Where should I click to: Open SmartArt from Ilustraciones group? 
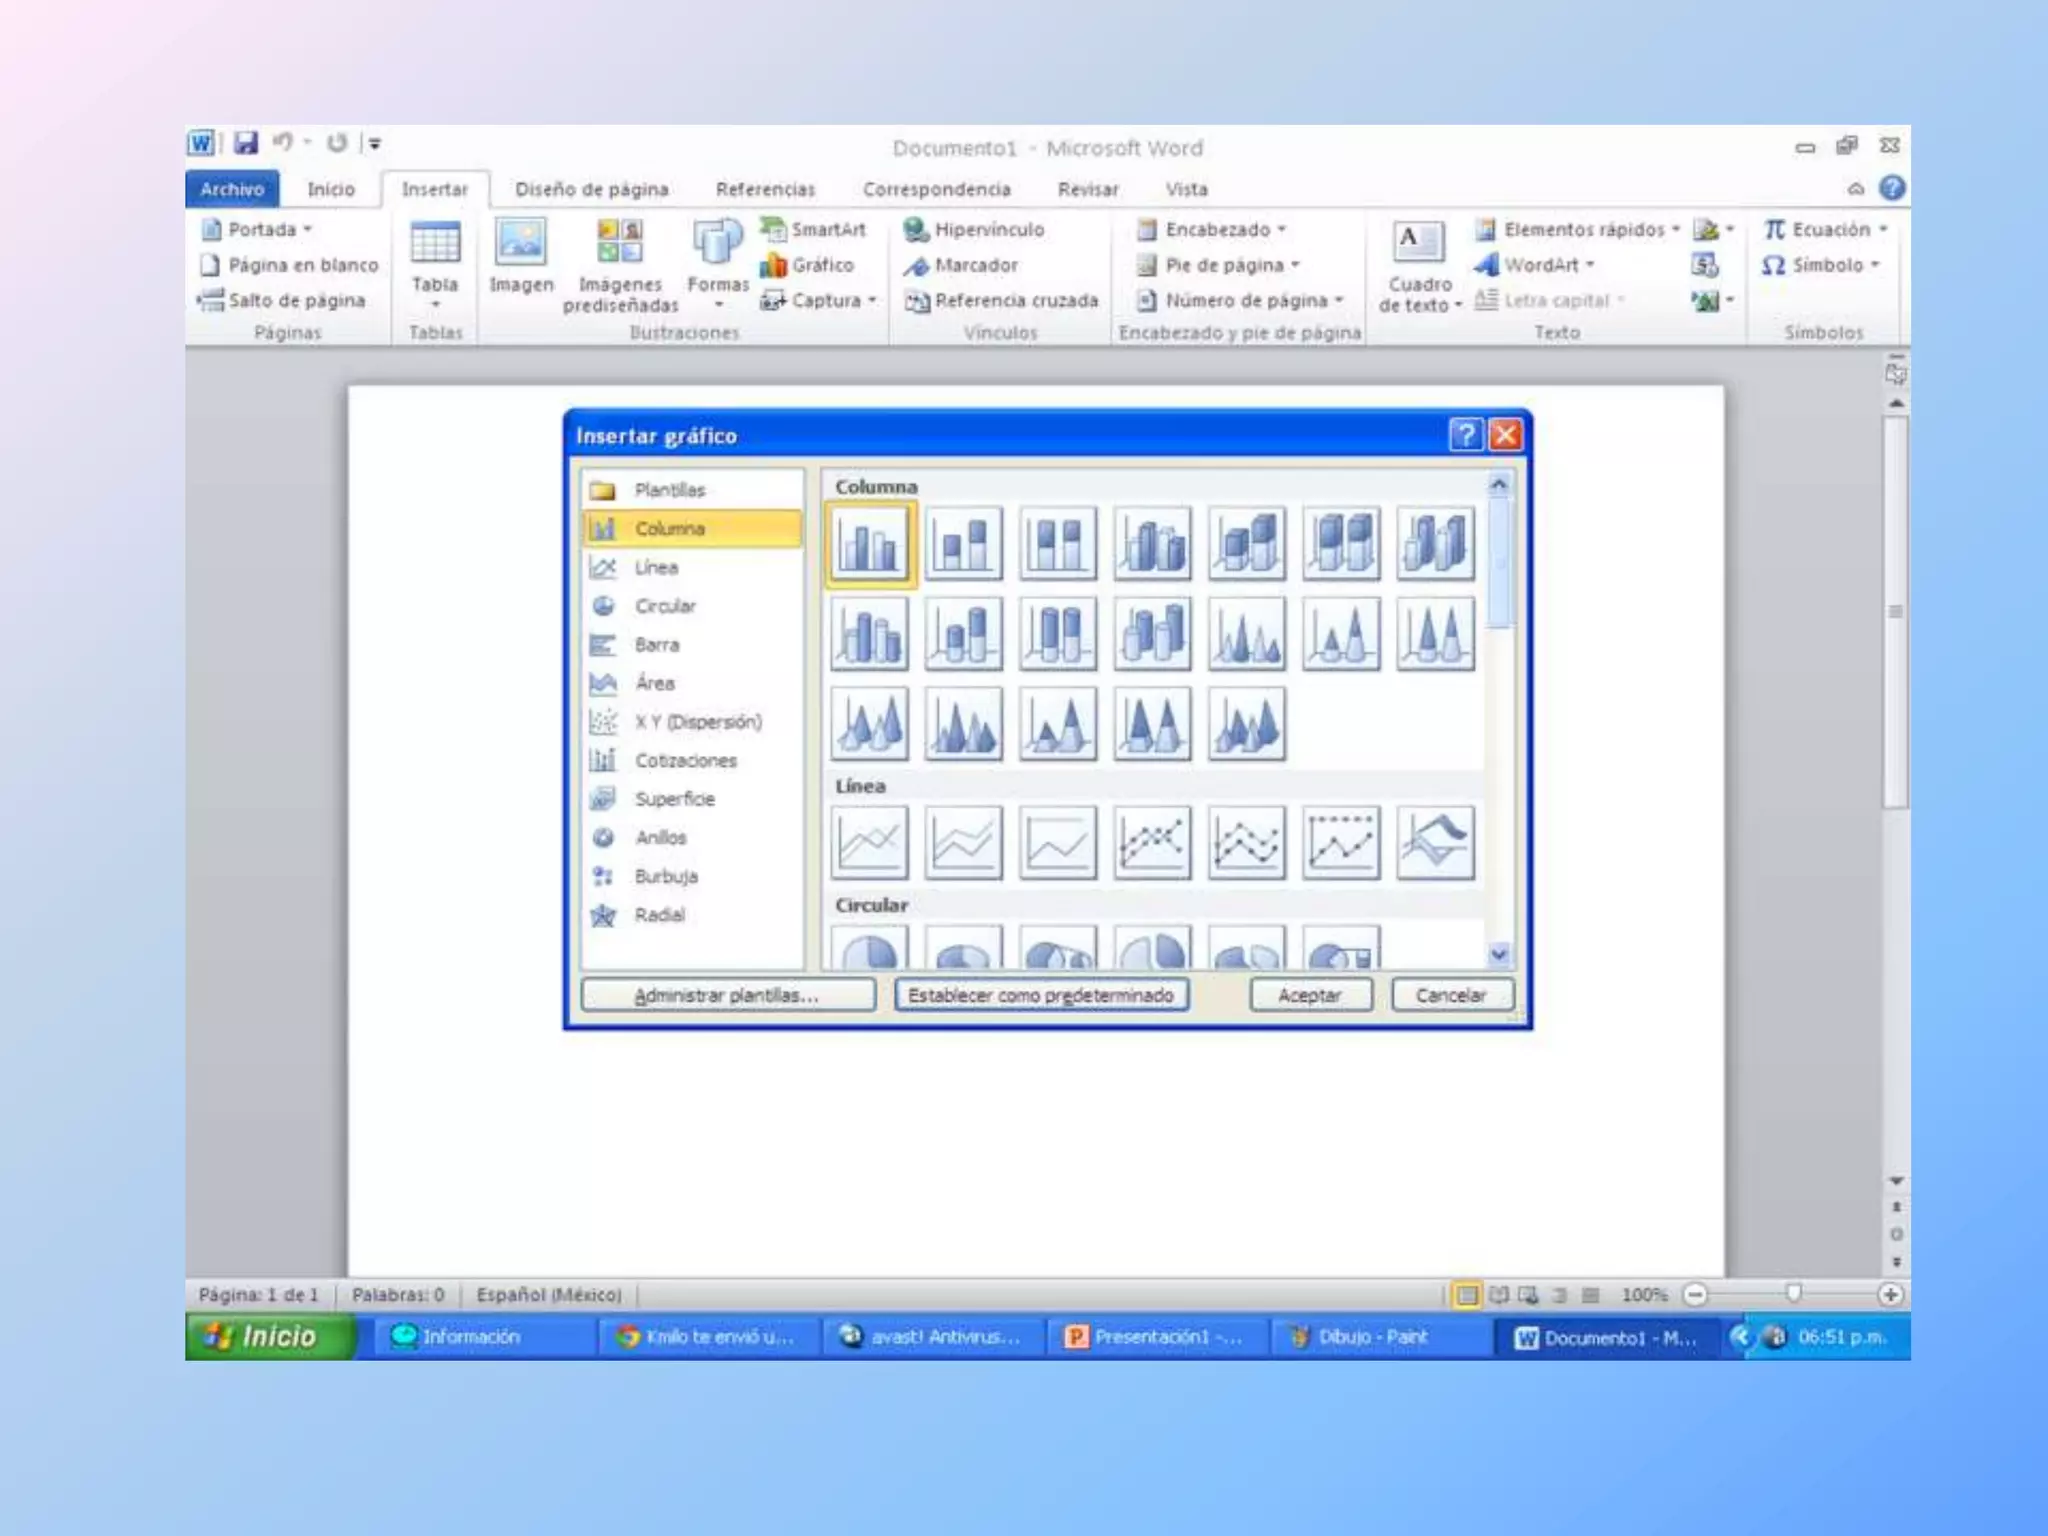click(x=773, y=230)
